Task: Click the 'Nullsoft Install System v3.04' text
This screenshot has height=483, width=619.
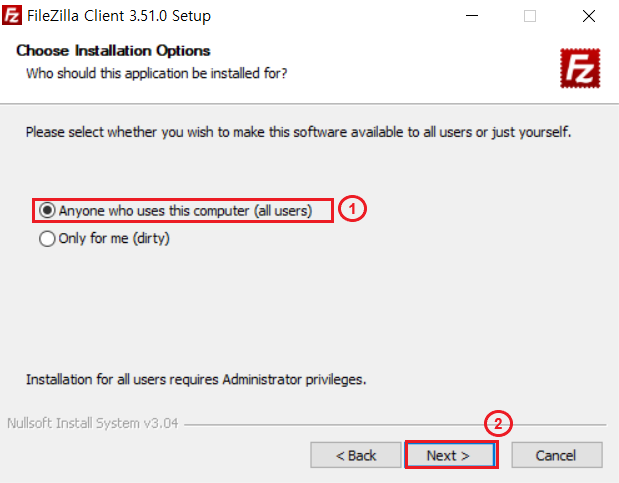Action: click(x=92, y=422)
